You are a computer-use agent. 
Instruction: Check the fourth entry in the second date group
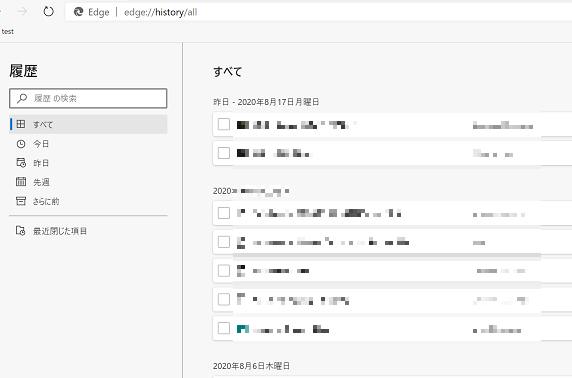point(224,300)
